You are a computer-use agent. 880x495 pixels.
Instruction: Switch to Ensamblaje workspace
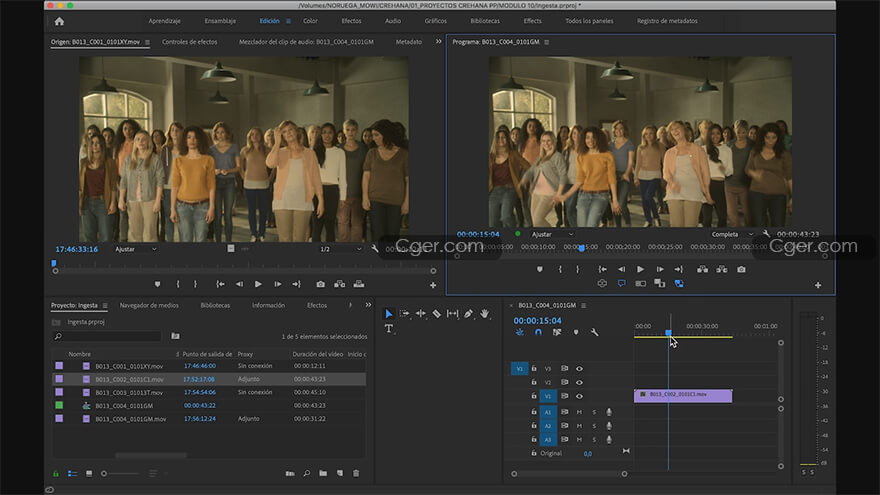[220, 21]
